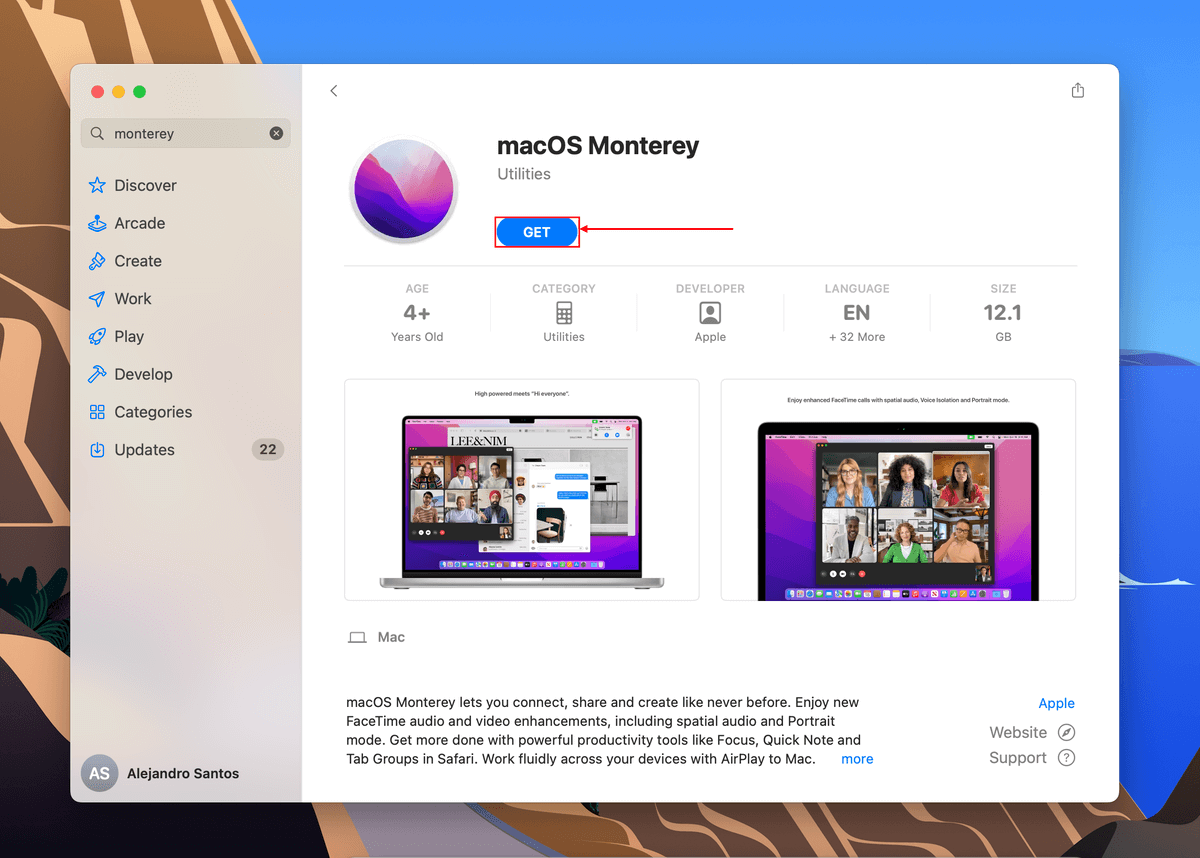Click the Create brush icon
The width and height of the screenshot is (1200, 858).
(x=97, y=261)
